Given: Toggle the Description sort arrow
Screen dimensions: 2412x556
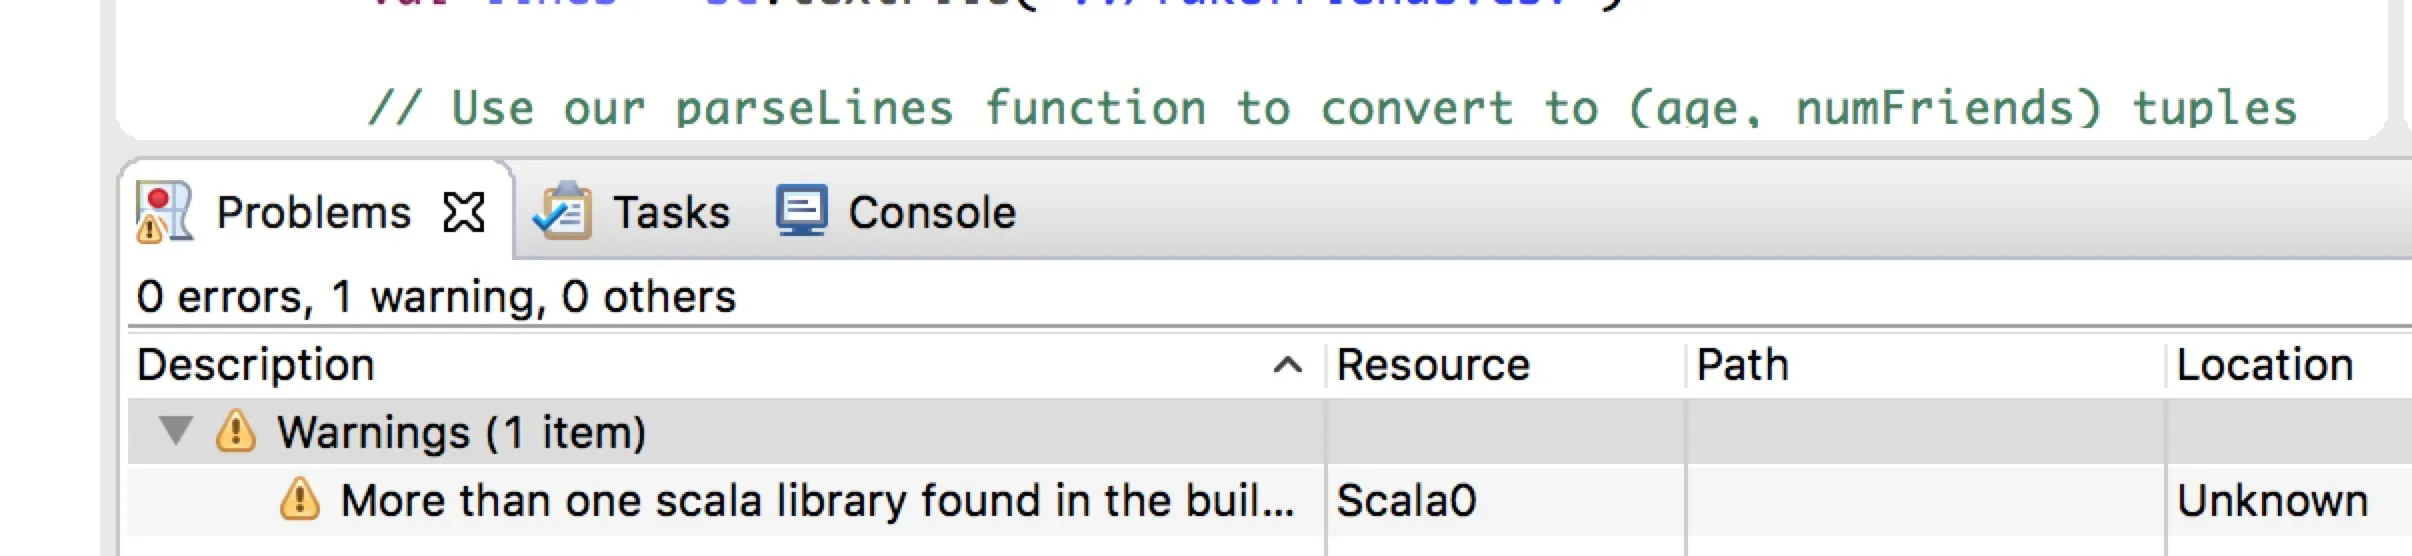Looking at the screenshot, I should pos(1287,366).
